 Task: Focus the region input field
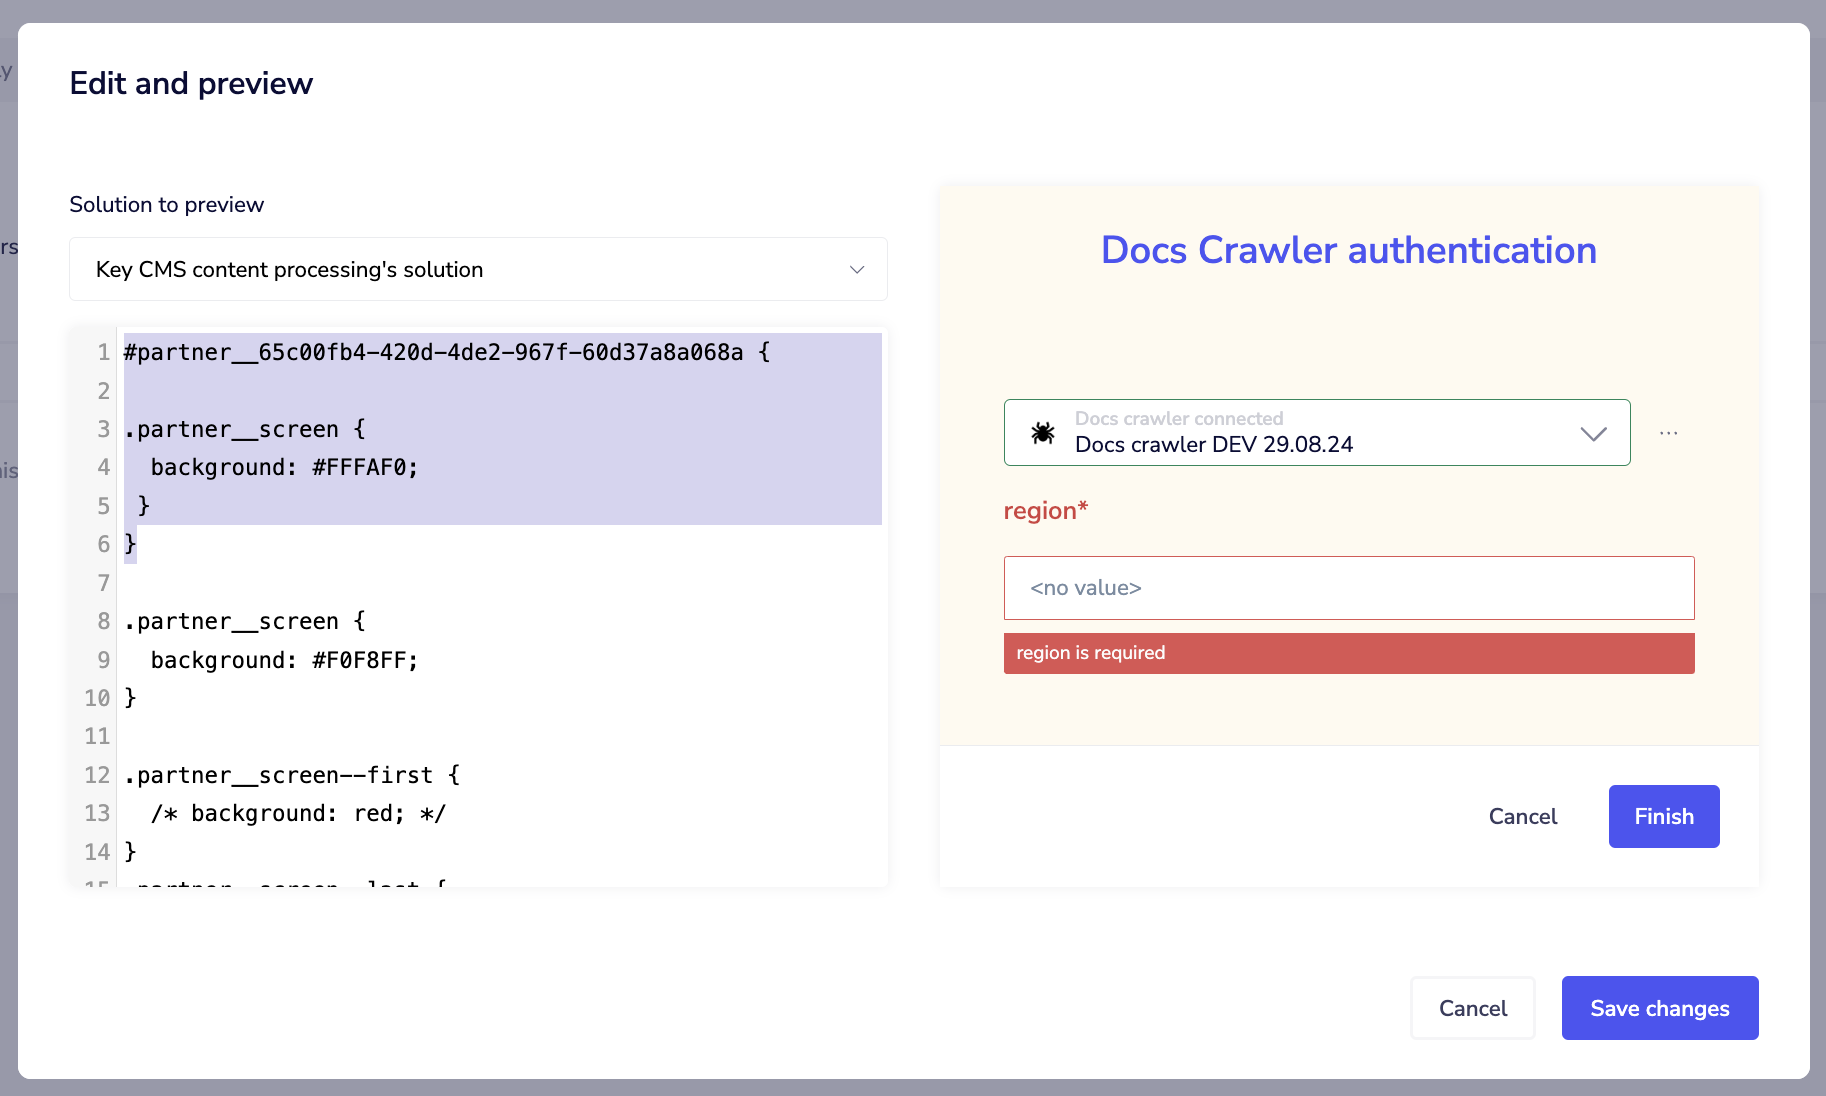(1348, 588)
